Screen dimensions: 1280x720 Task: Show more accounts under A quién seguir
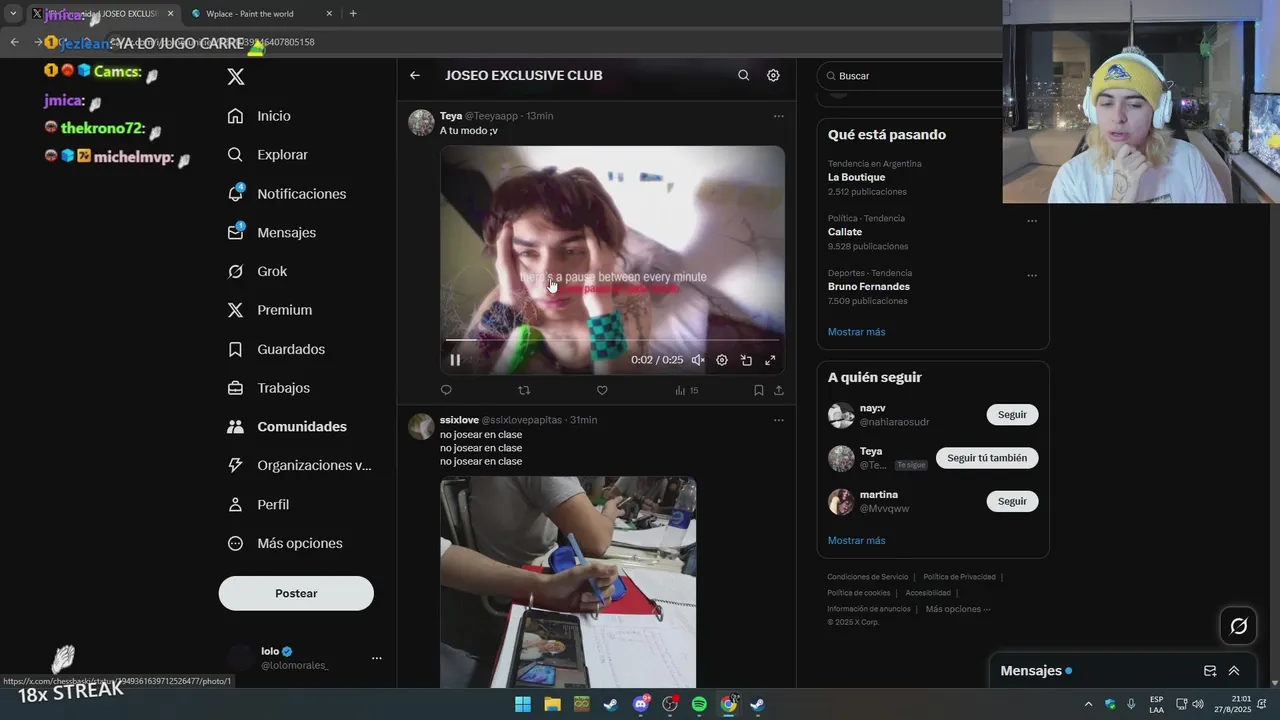tap(856, 541)
